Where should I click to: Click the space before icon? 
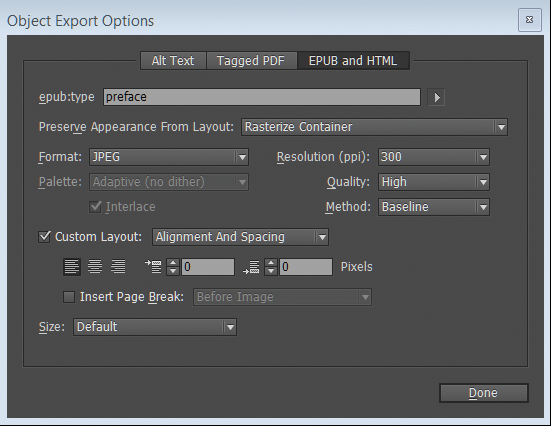coord(153,266)
